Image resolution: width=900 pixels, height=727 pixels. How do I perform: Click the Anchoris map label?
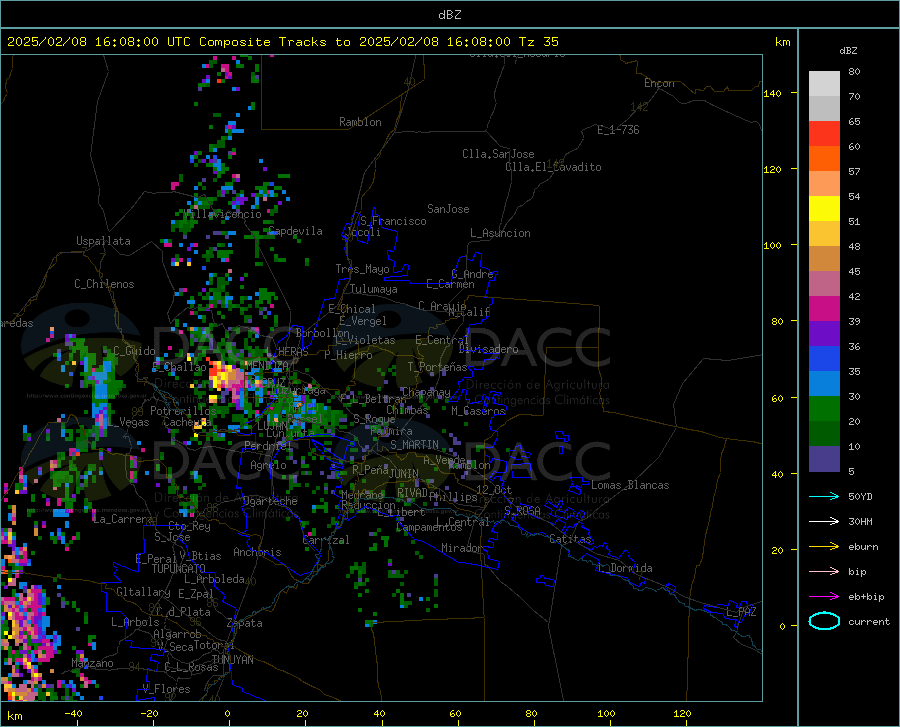[x=257, y=553]
